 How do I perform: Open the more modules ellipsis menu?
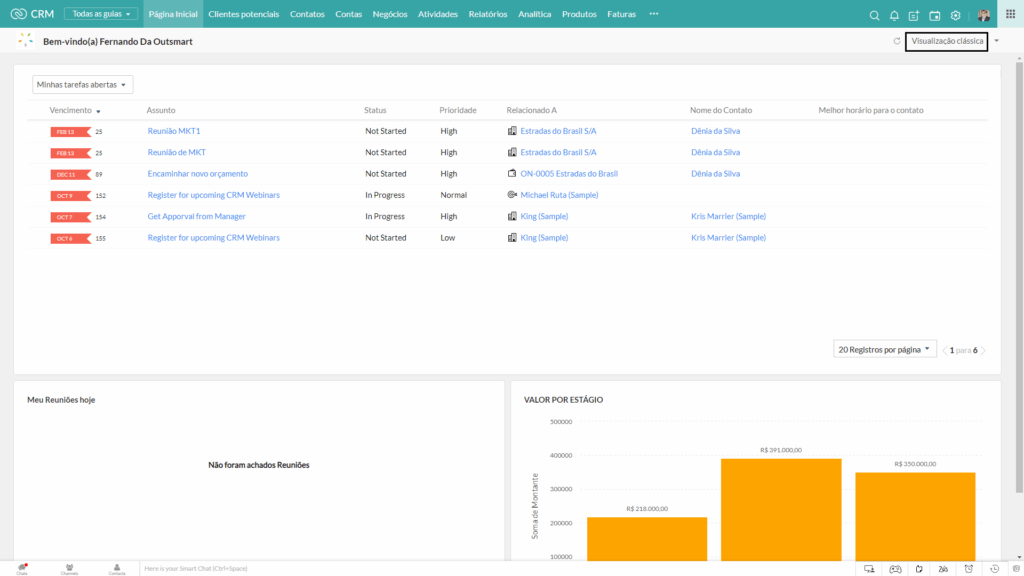(654, 14)
